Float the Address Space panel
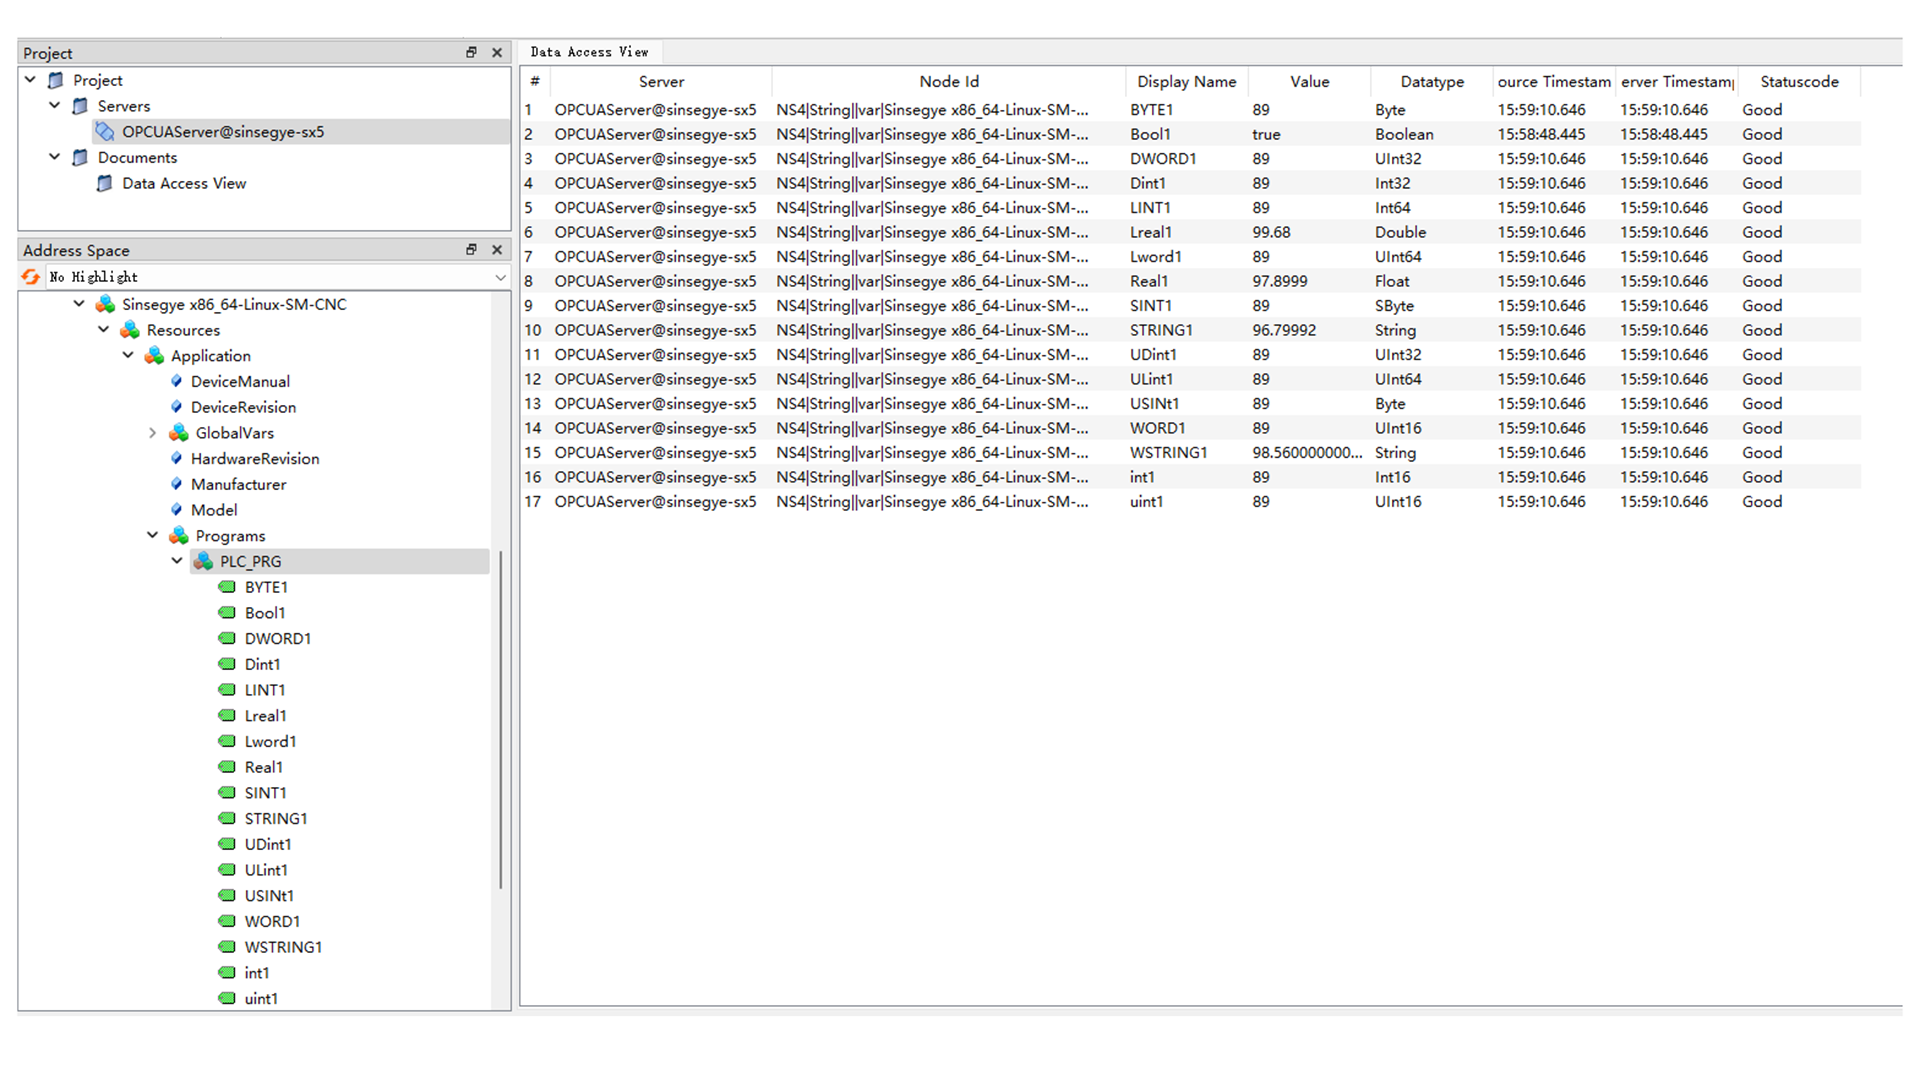 pos(471,250)
